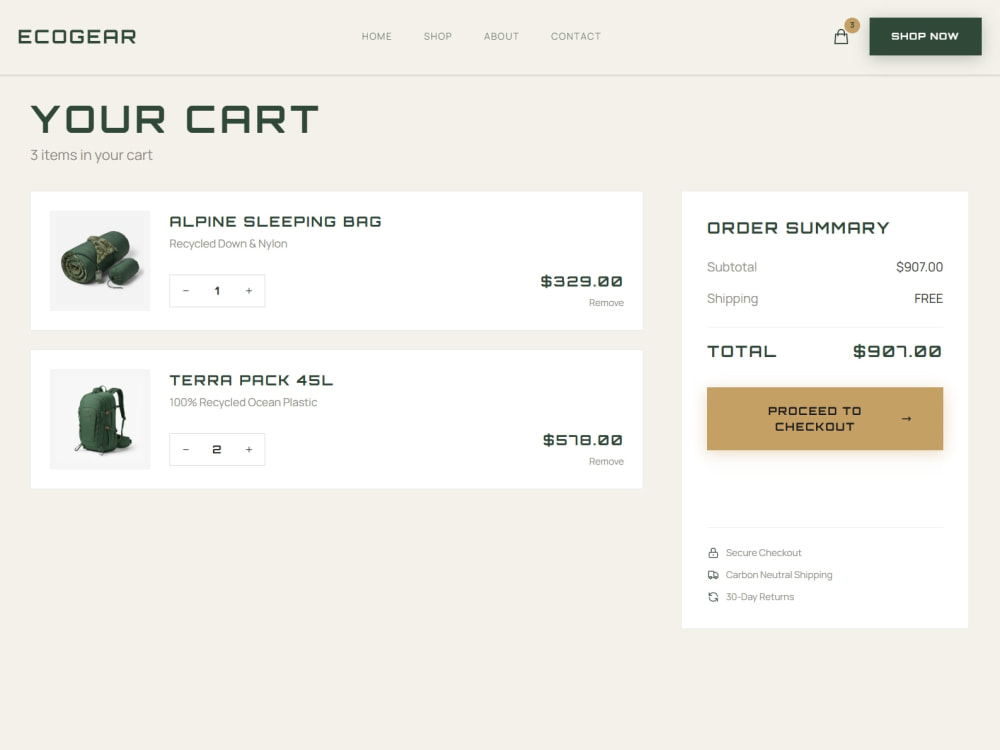Decrease Terra Pack 45L quantity
Screen dimensions: 1000x750
coord(186,450)
